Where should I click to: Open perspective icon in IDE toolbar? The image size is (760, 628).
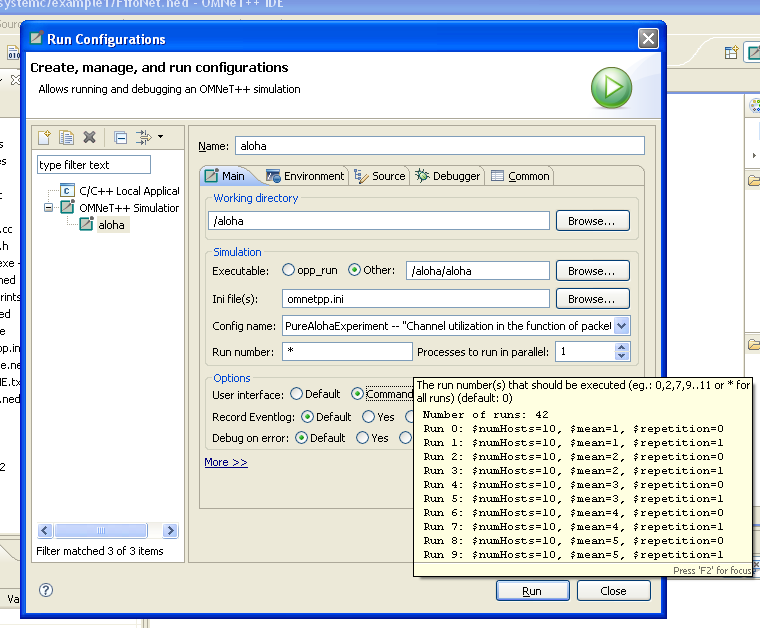[731, 52]
